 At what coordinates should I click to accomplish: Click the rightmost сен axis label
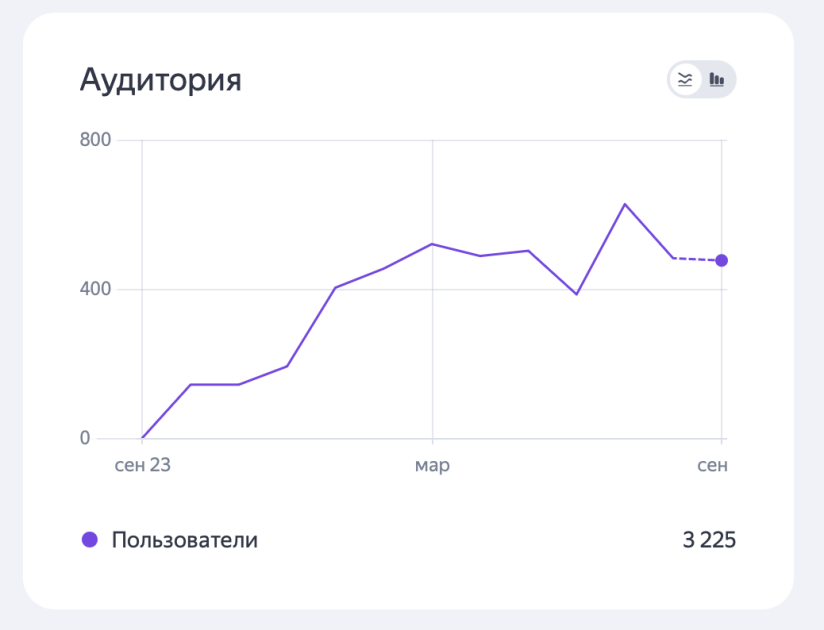tap(712, 465)
